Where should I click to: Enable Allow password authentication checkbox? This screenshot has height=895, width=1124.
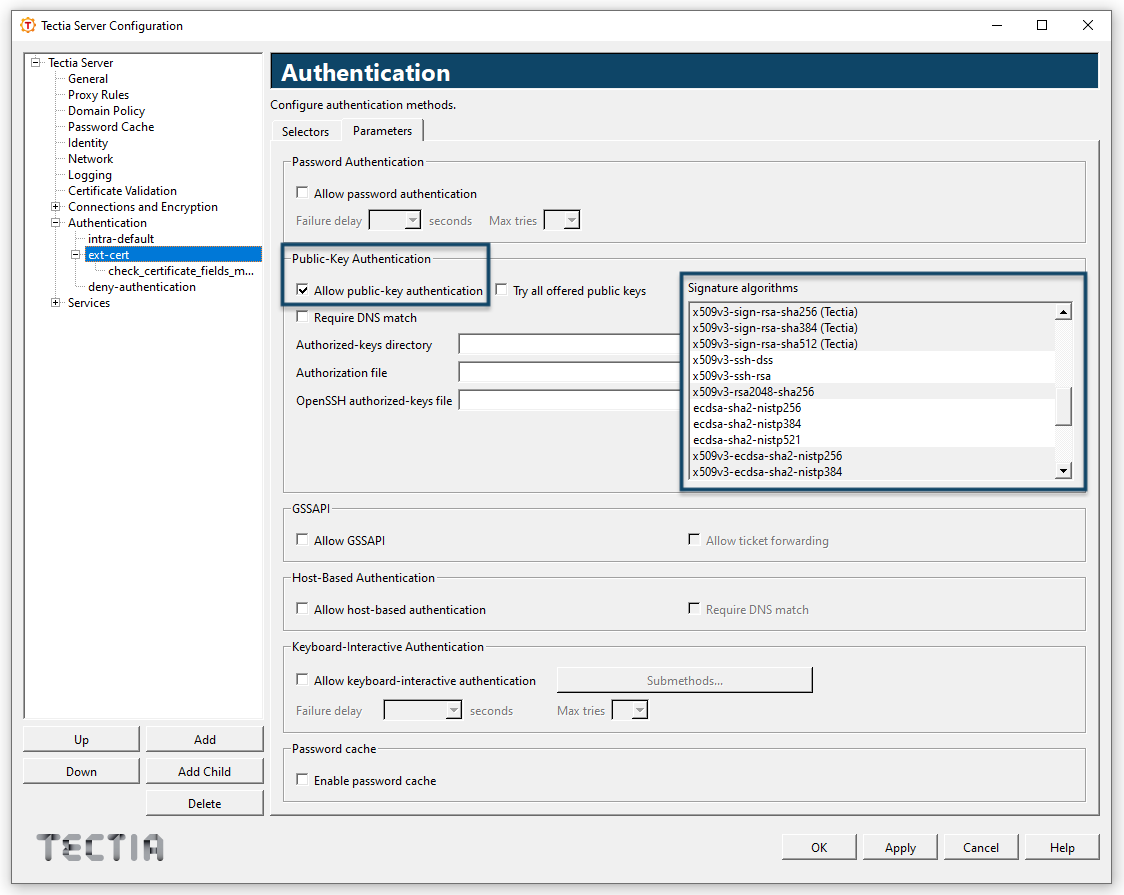tap(302, 193)
